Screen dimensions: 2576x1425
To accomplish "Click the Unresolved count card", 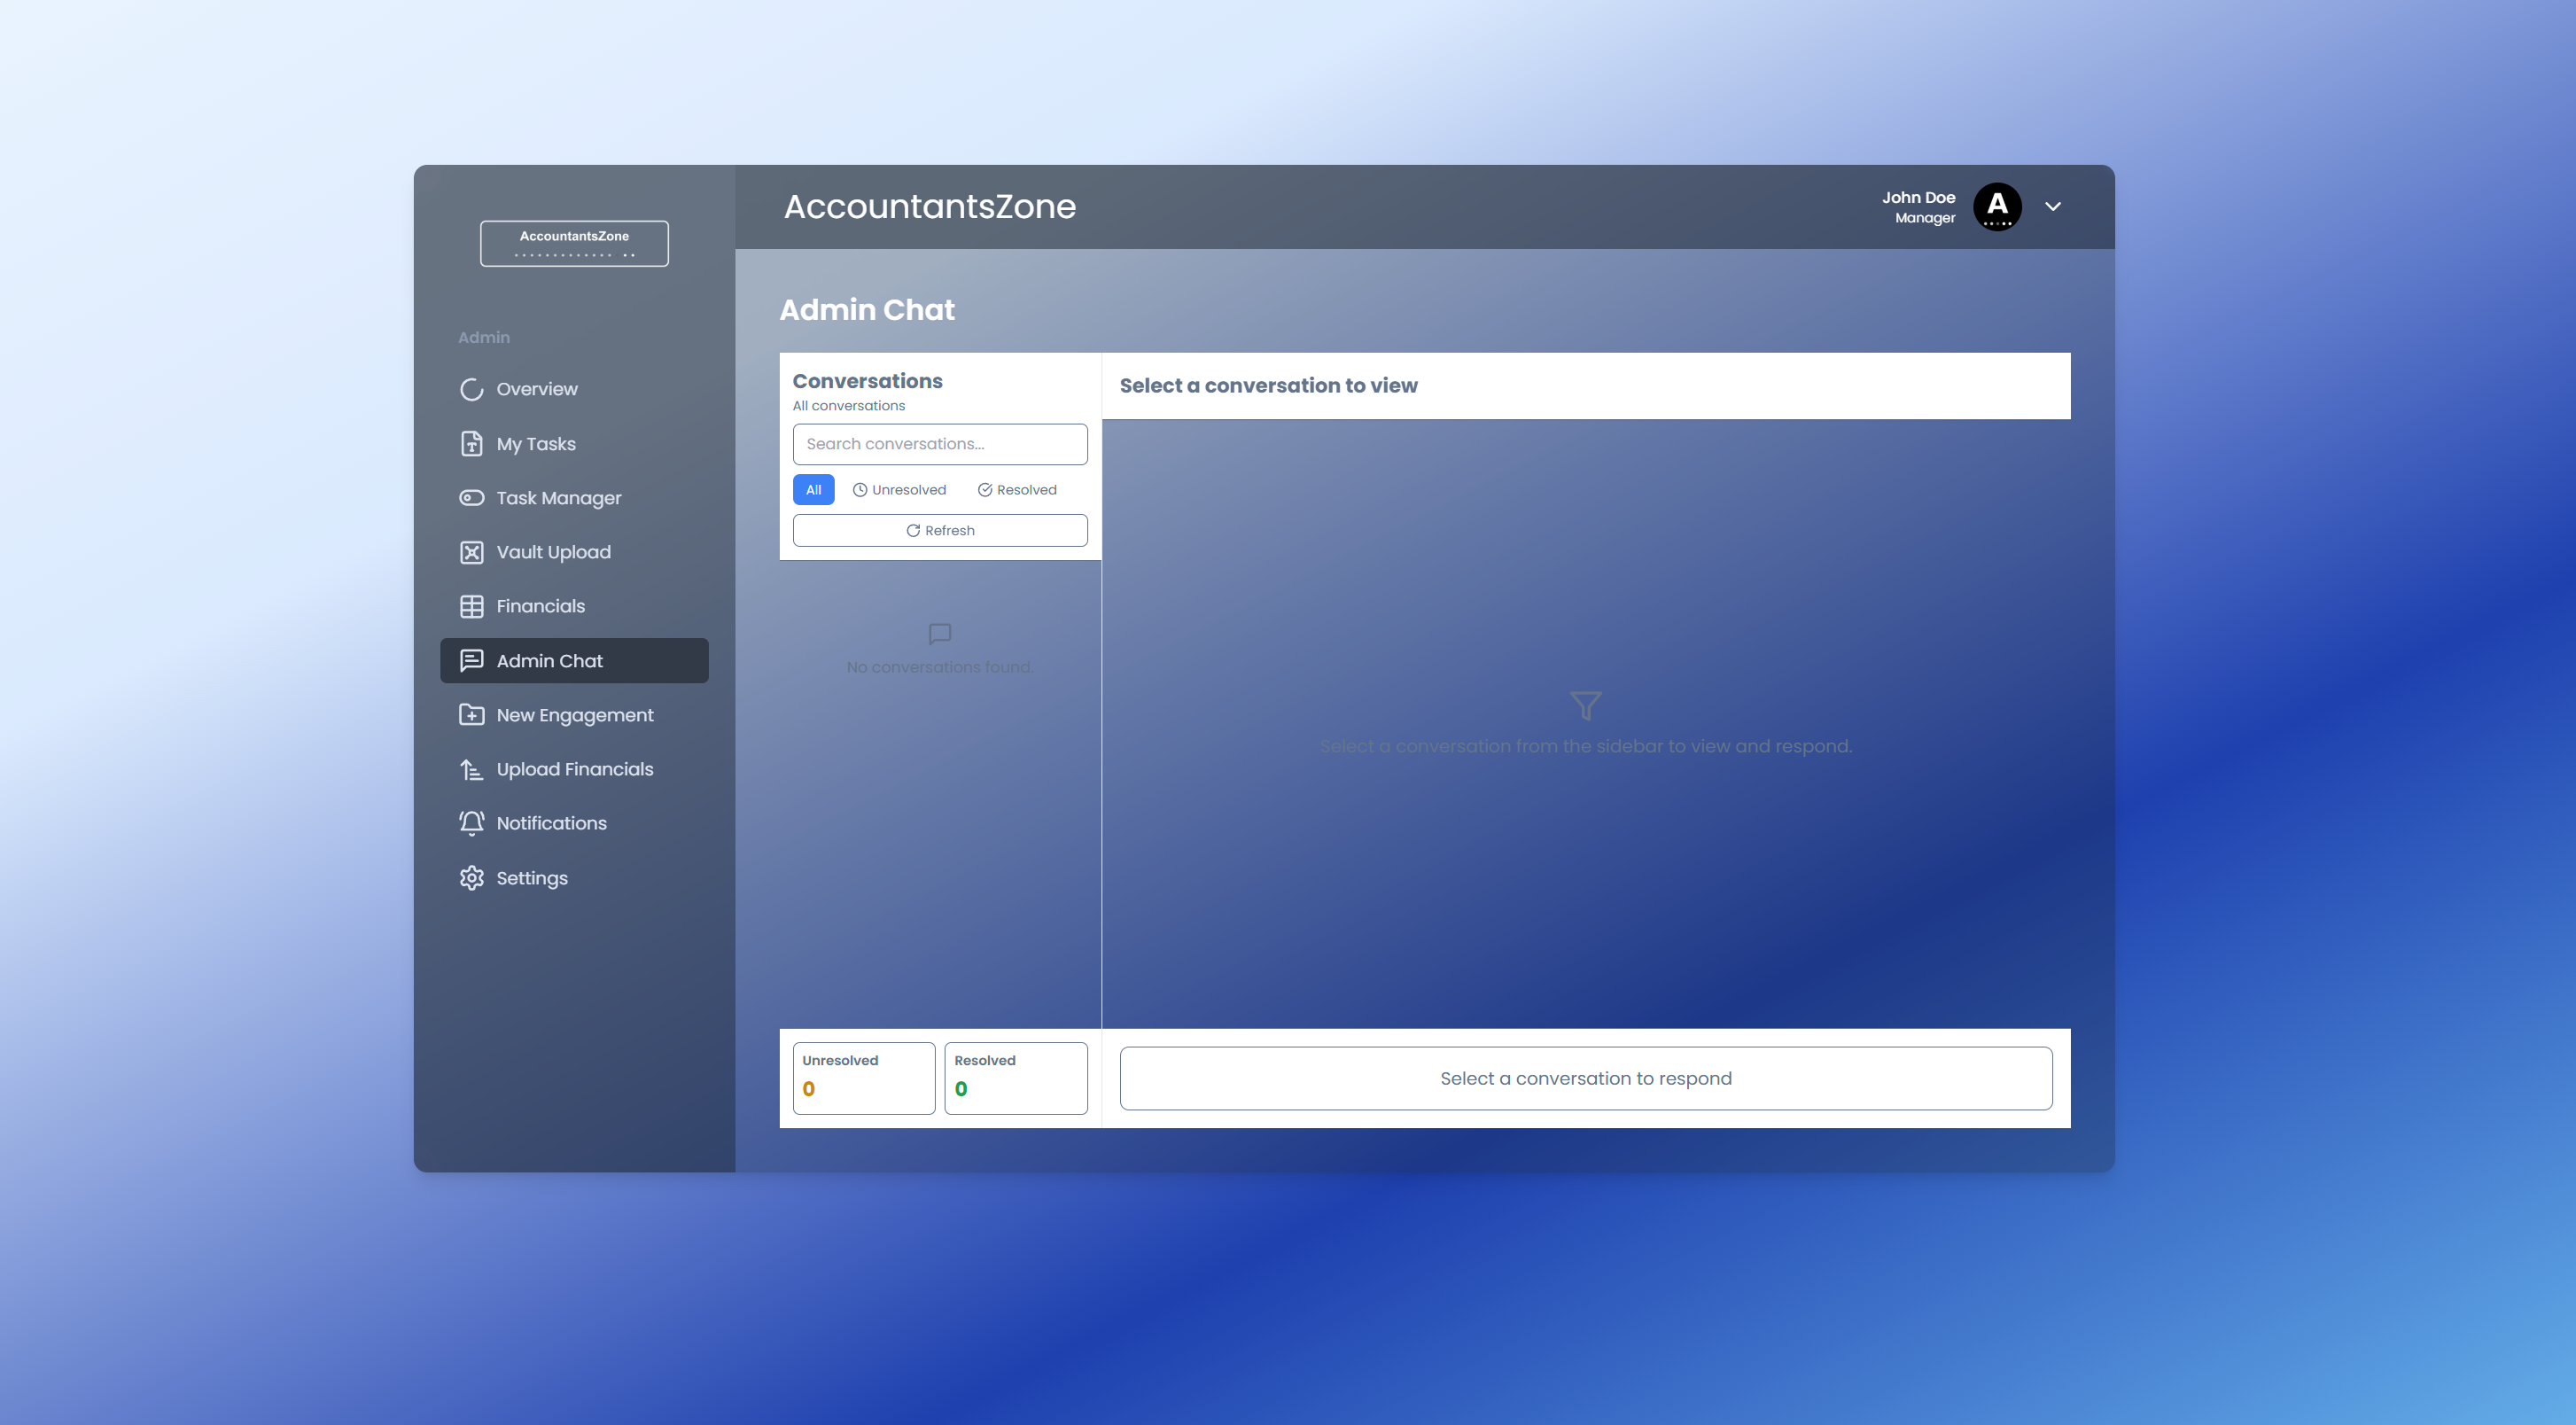I will pyautogui.click(x=864, y=1078).
